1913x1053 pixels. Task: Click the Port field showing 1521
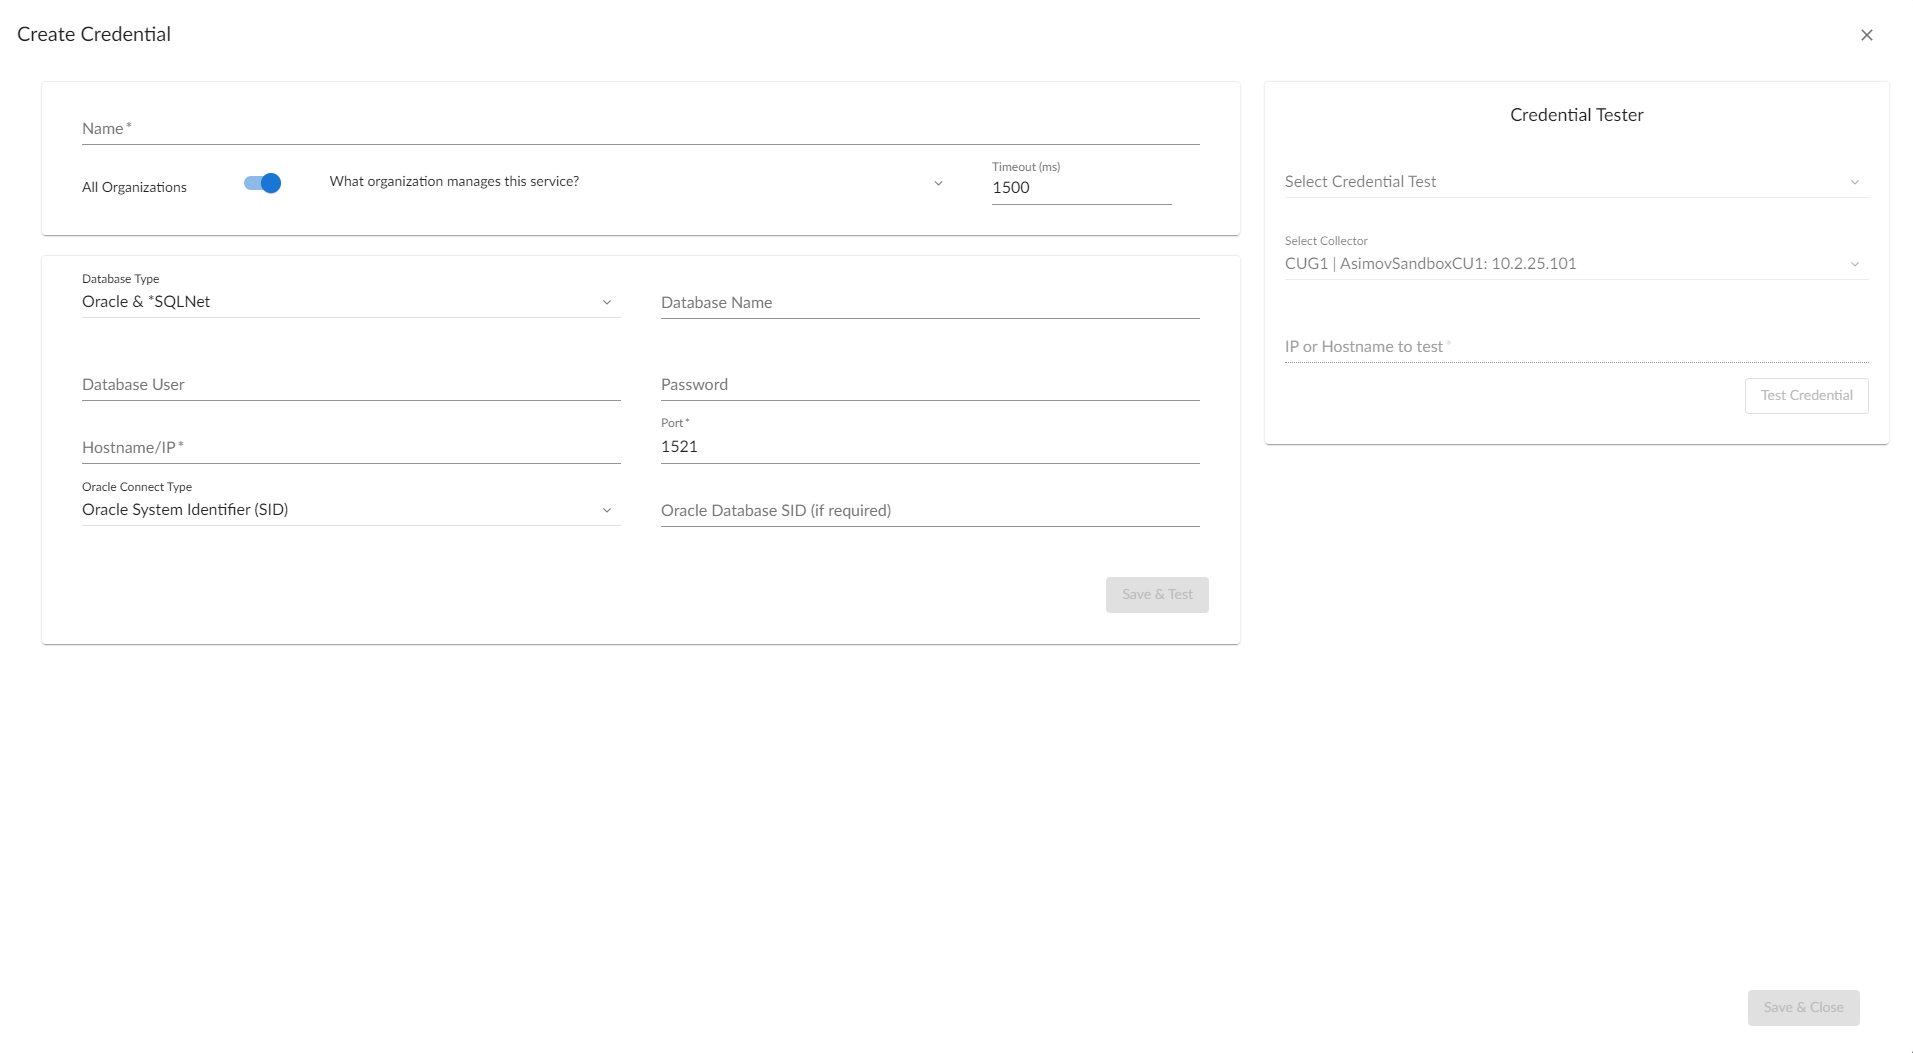click(929, 447)
